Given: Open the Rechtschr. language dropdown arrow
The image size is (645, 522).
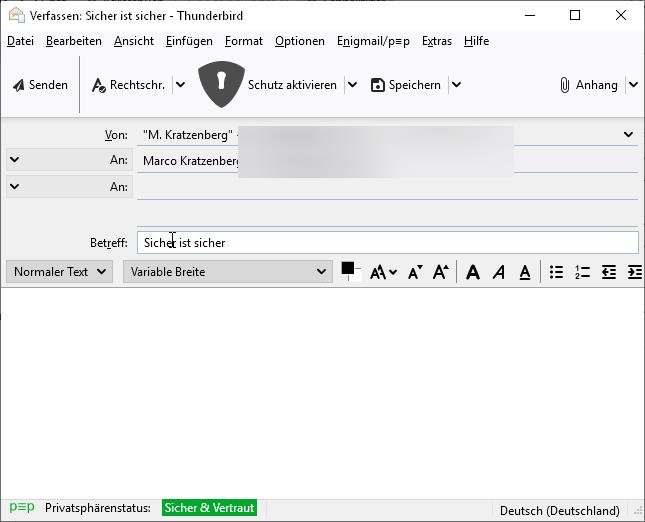Looking at the screenshot, I should point(180,85).
